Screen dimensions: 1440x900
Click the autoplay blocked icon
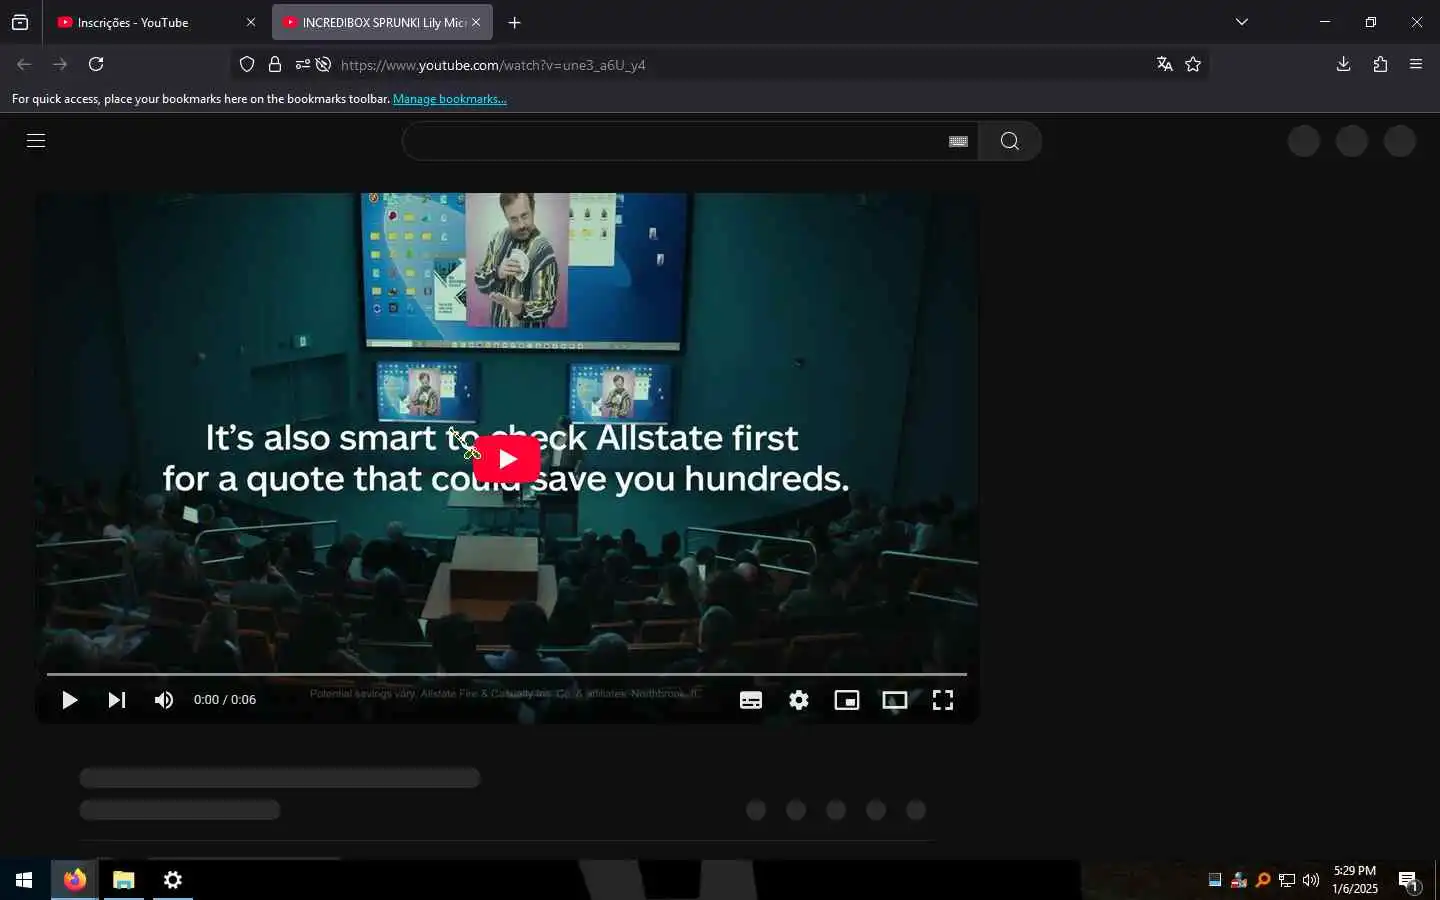[323, 64]
